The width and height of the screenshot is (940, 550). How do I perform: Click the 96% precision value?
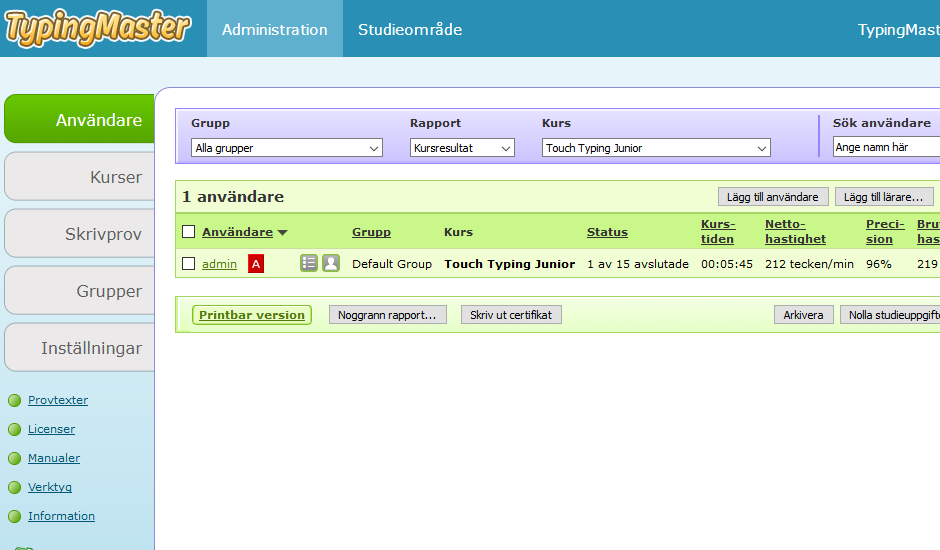pyautogui.click(x=879, y=264)
